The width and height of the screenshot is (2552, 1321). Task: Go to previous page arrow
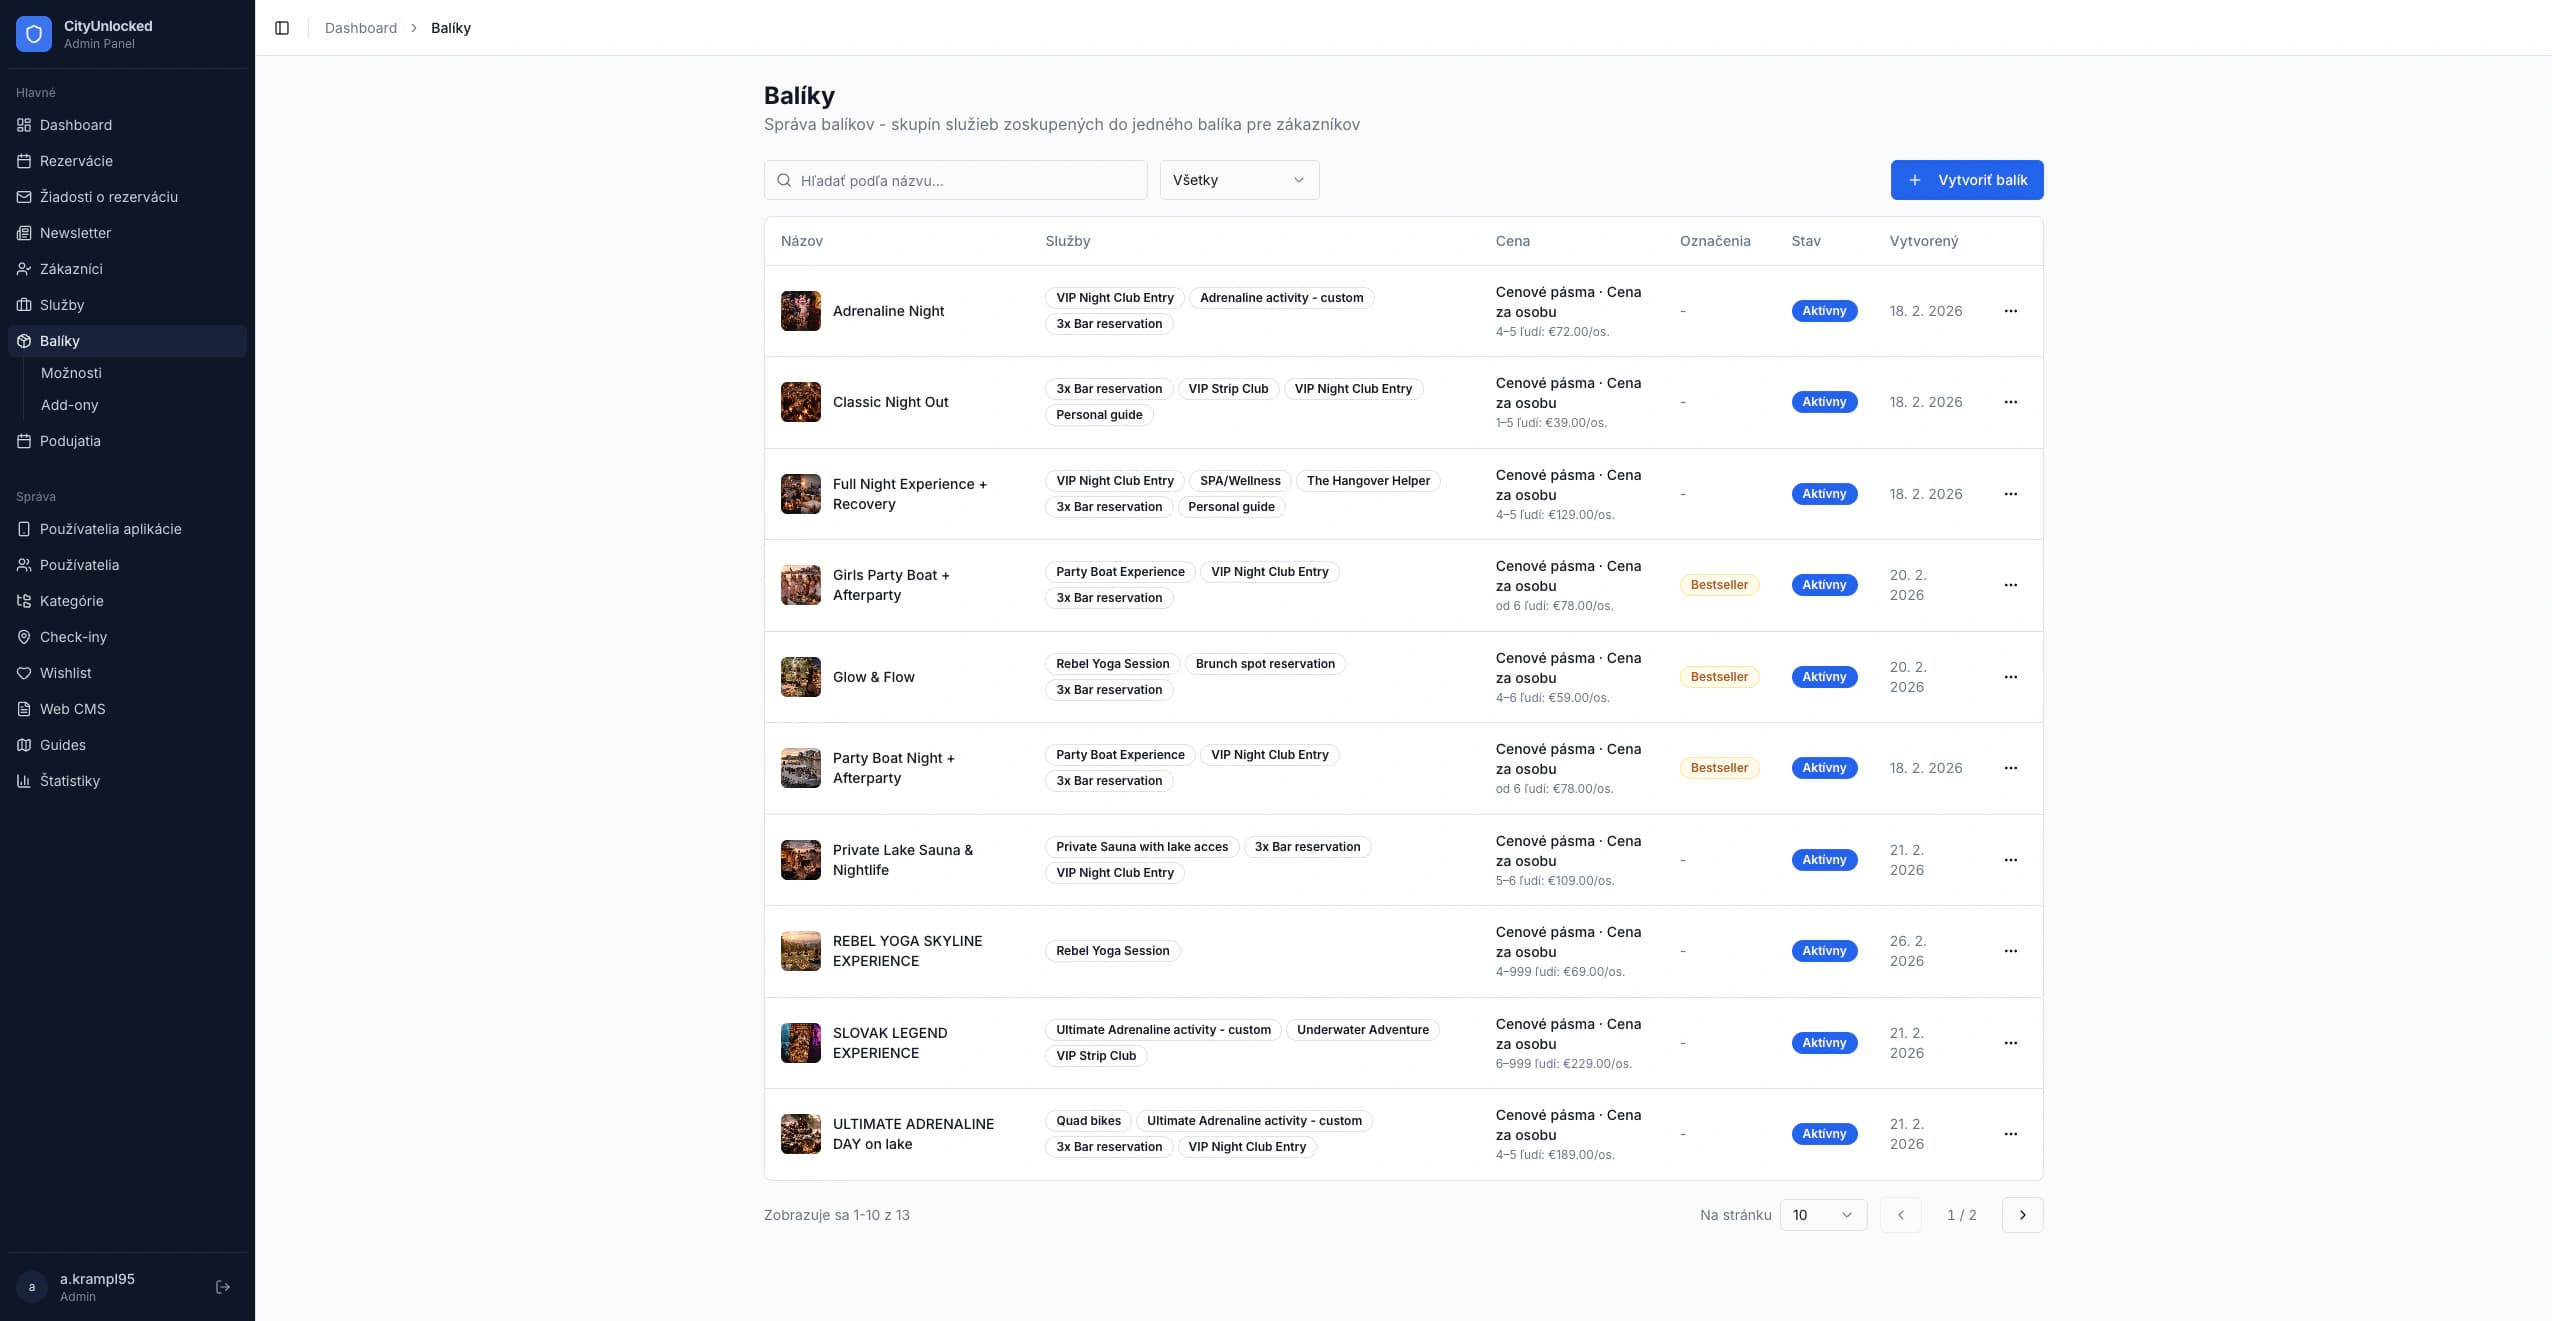click(x=1901, y=1215)
